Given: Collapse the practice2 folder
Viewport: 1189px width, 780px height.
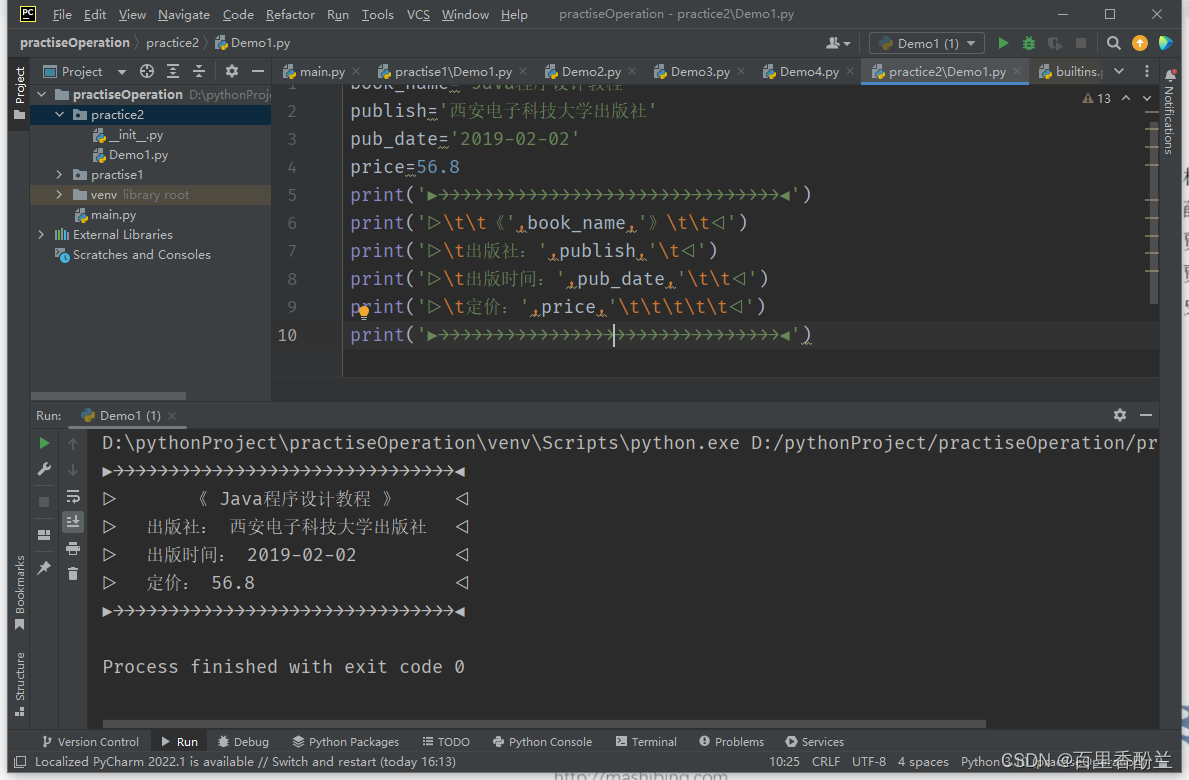Looking at the screenshot, I should coord(59,114).
